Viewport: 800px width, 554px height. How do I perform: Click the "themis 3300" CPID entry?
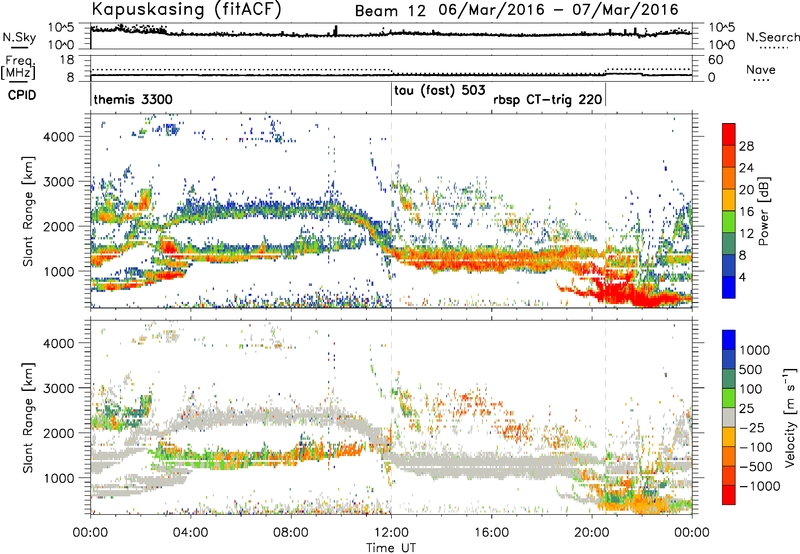click(133, 99)
